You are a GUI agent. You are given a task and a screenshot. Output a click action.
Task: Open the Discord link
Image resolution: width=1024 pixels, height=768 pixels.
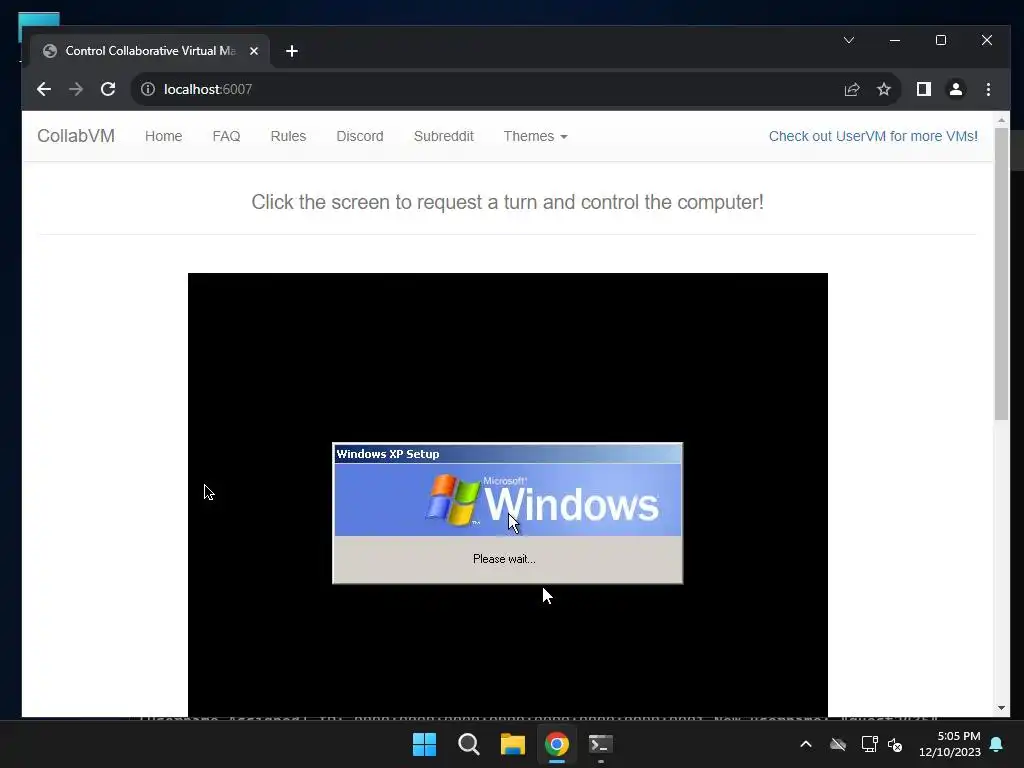pos(360,136)
